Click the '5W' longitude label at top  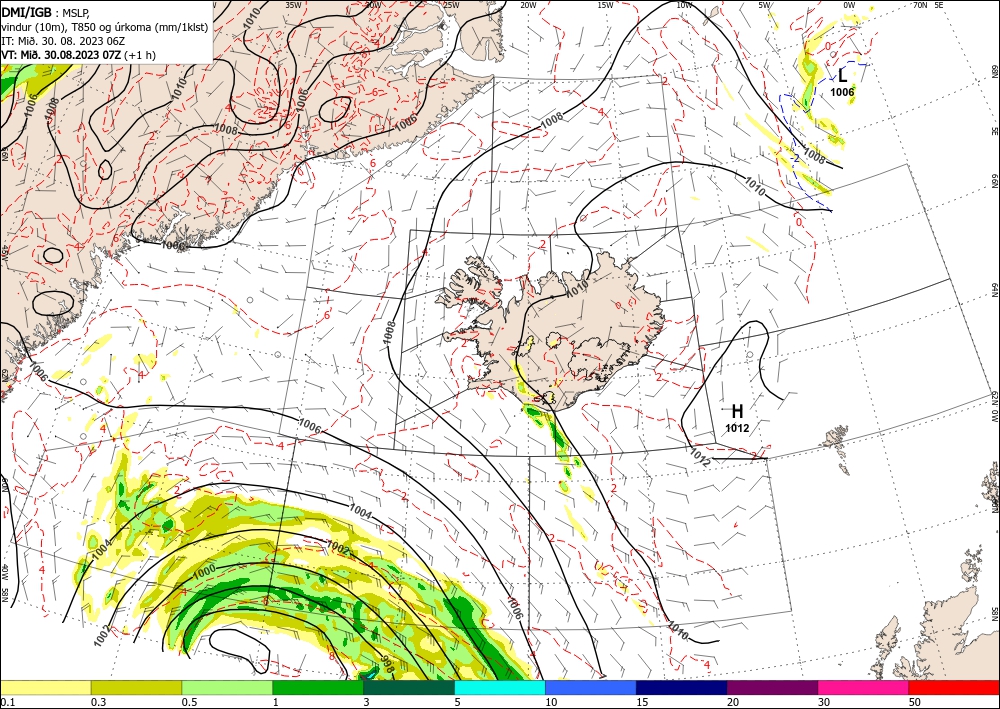[x=765, y=5]
